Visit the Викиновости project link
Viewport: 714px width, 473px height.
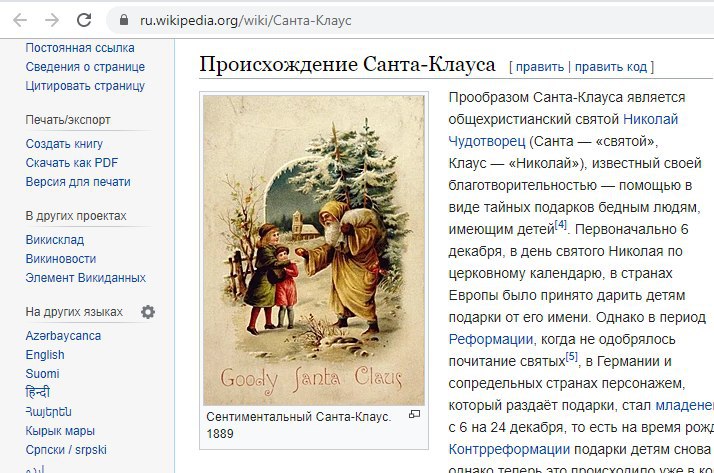point(61,259)
